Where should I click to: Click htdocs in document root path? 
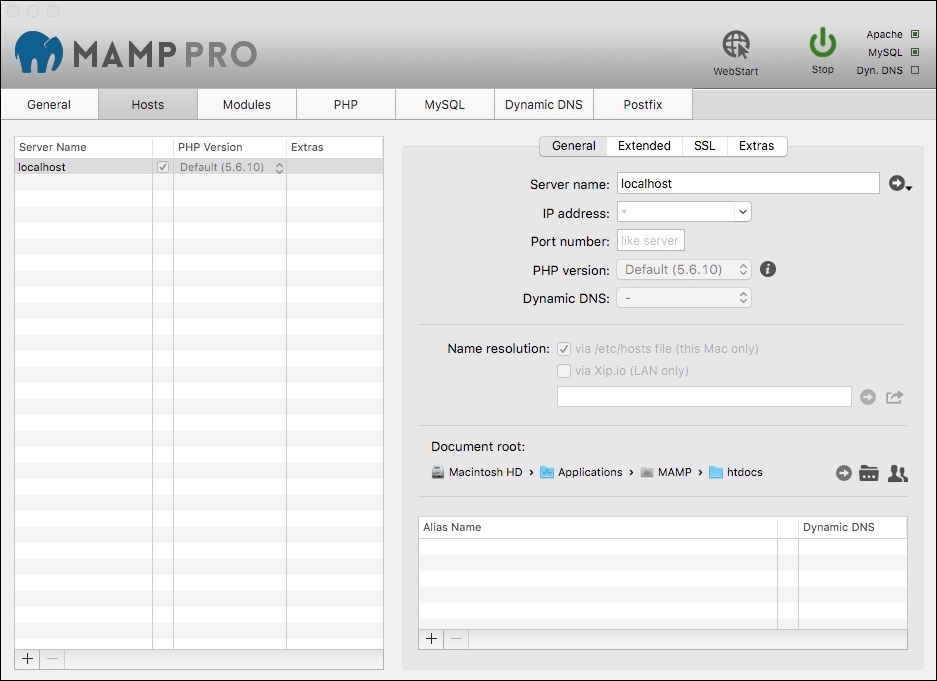745,473
